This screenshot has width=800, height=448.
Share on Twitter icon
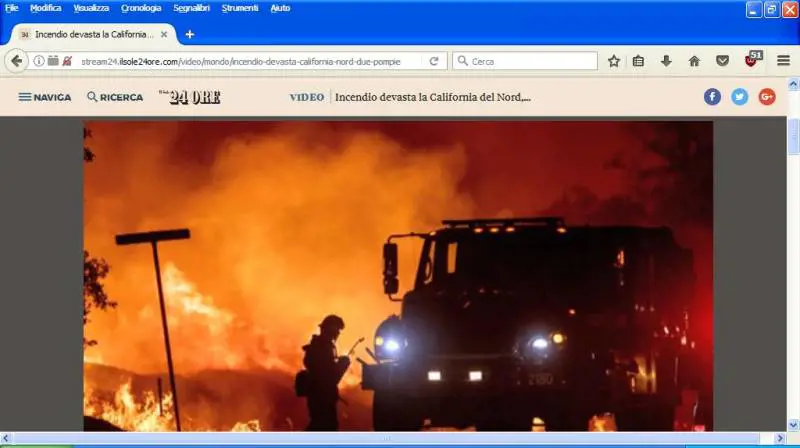click(x=739, y=96)
